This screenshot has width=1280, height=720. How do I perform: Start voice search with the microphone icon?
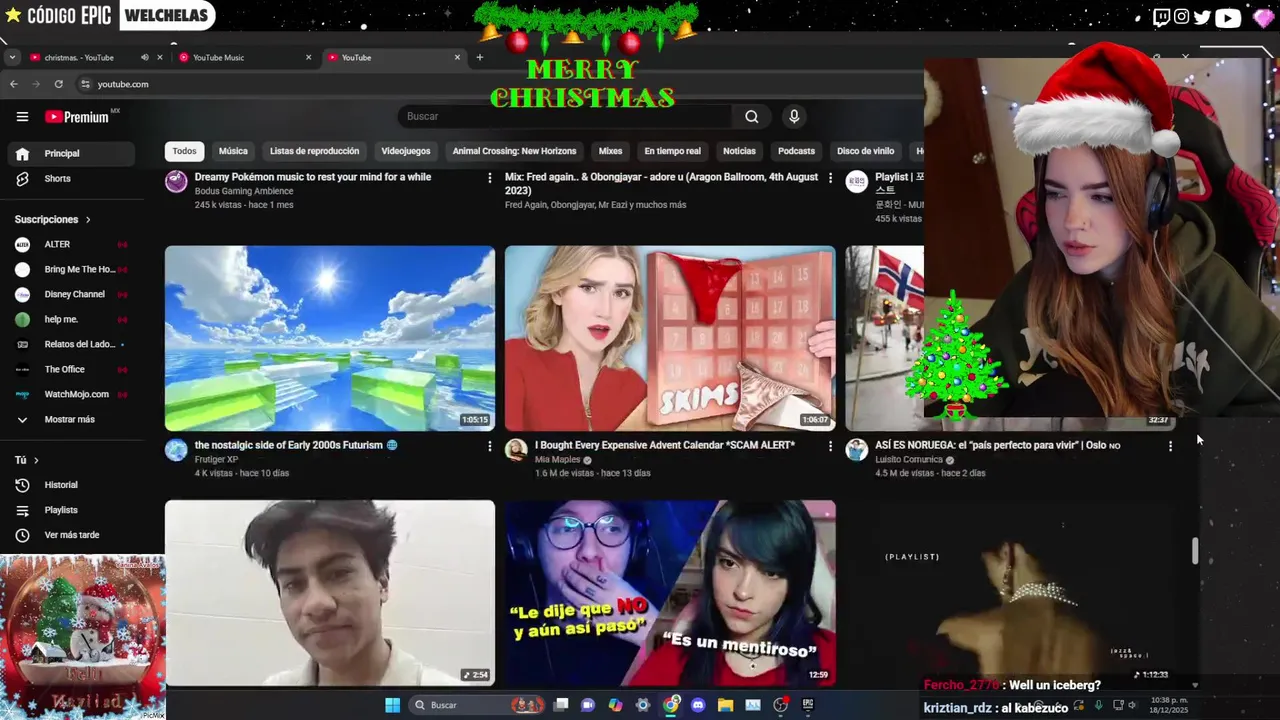point(794,117)
